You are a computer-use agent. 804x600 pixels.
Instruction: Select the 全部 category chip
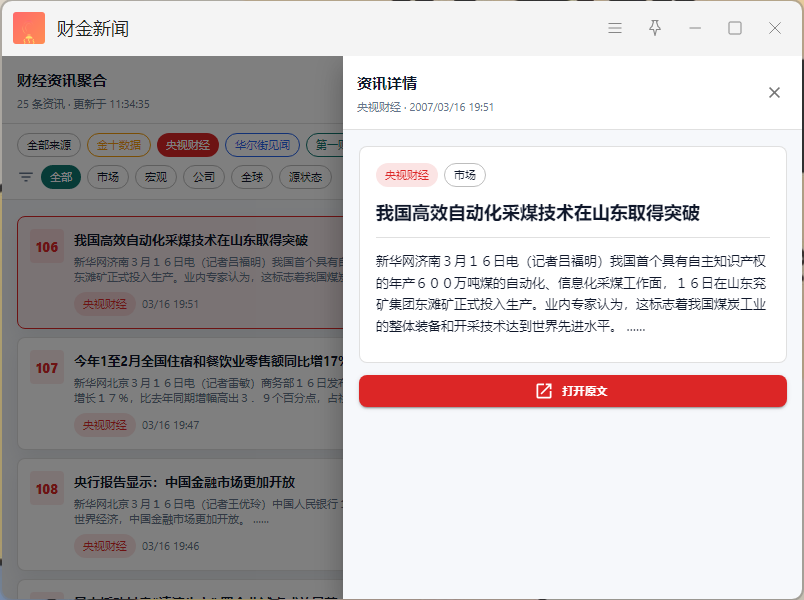tap(61, 177)
